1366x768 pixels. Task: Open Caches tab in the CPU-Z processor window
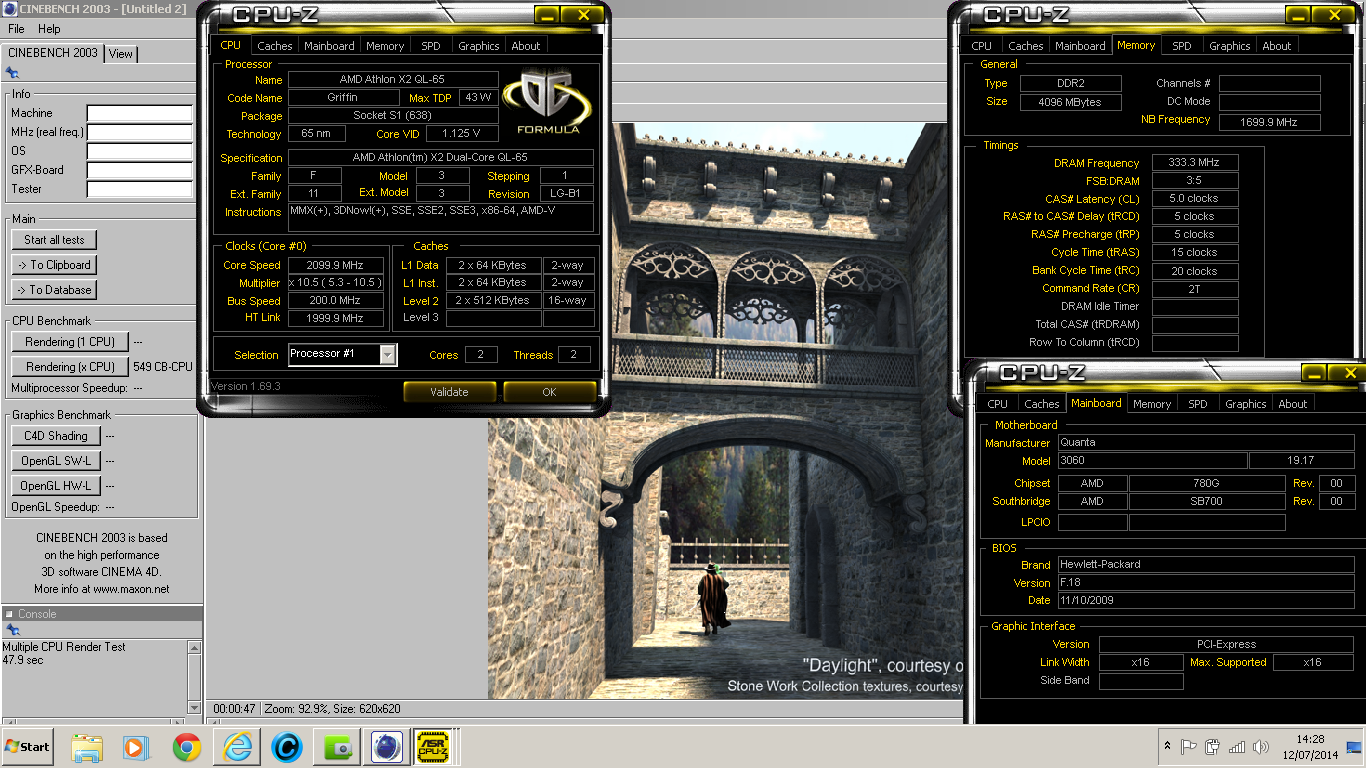pyautogui.click(x=274, y=46)
